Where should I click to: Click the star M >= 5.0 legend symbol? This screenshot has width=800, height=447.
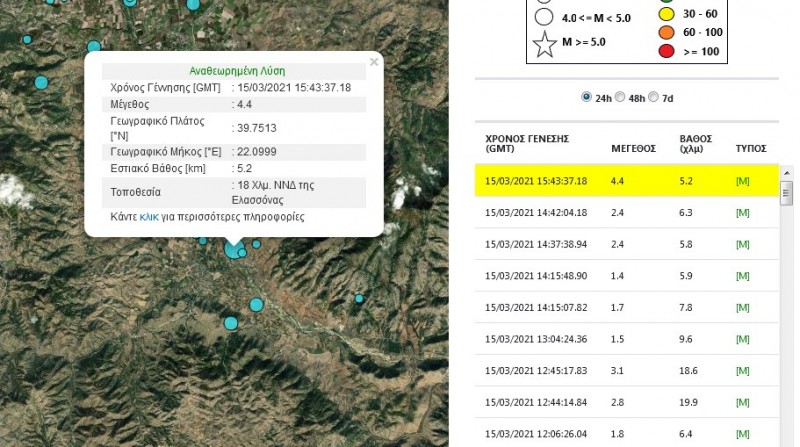[544, 44]
